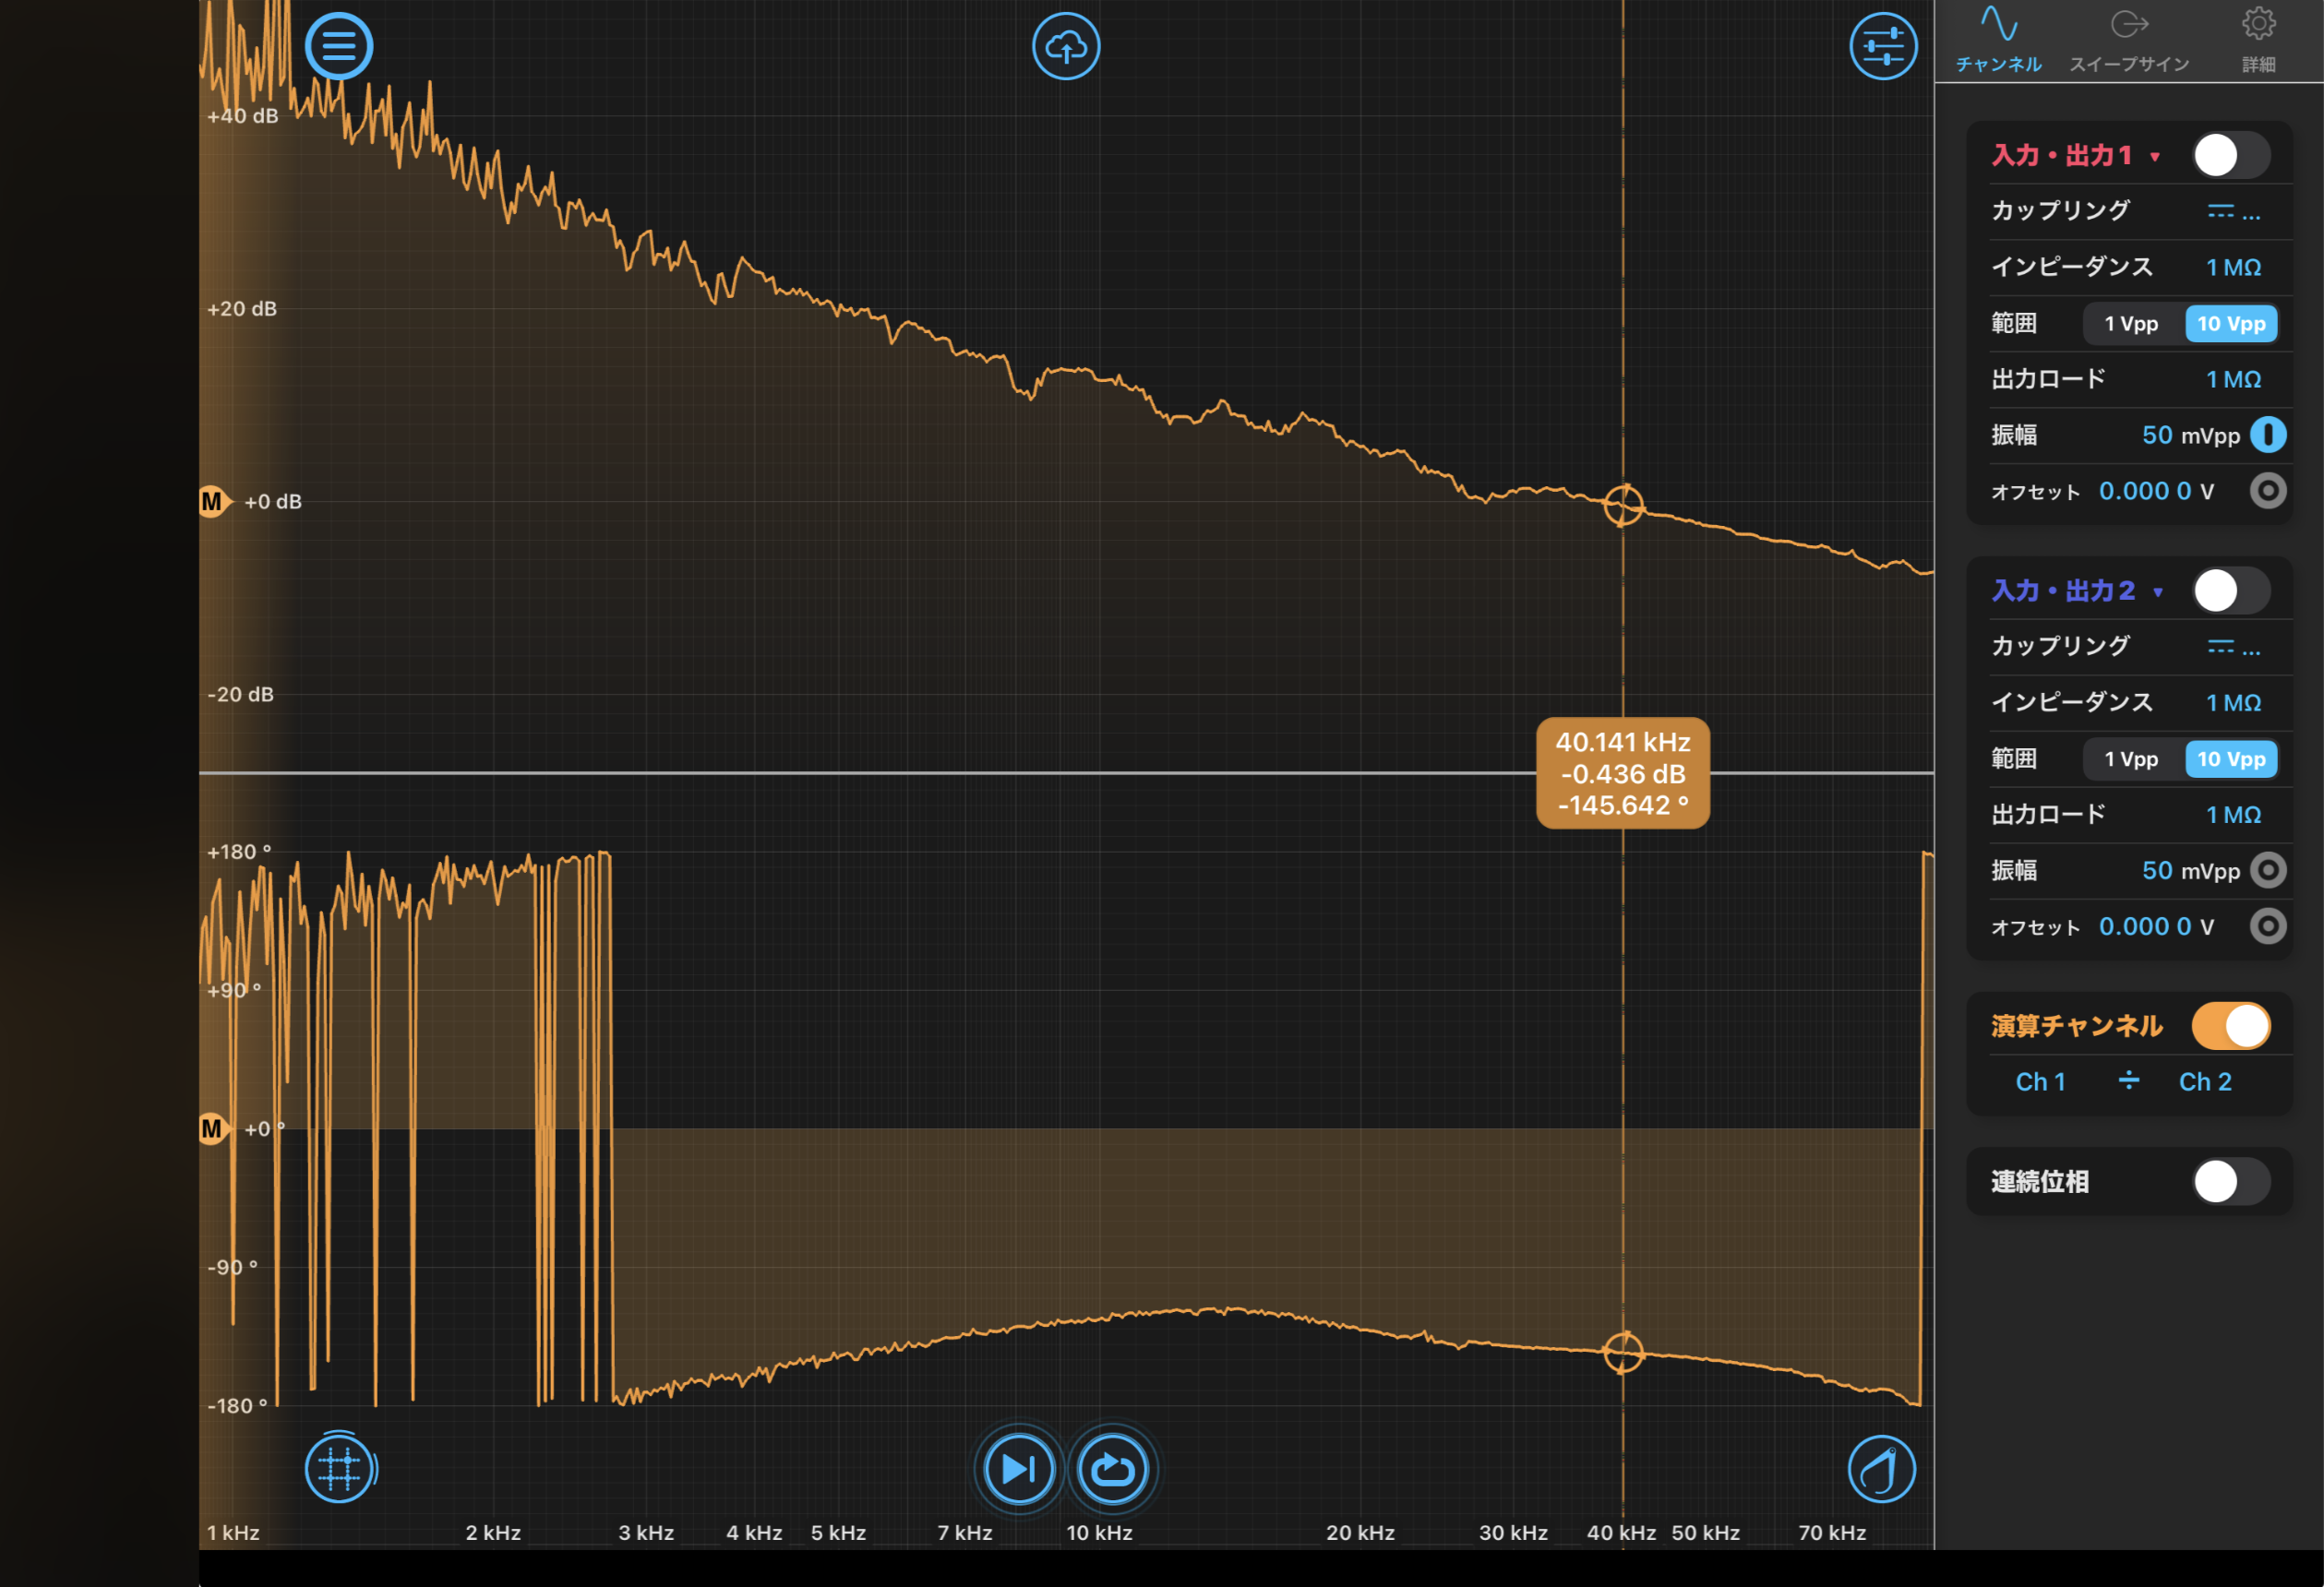Change channel 1 カップリング setting

pos(2233,211)
